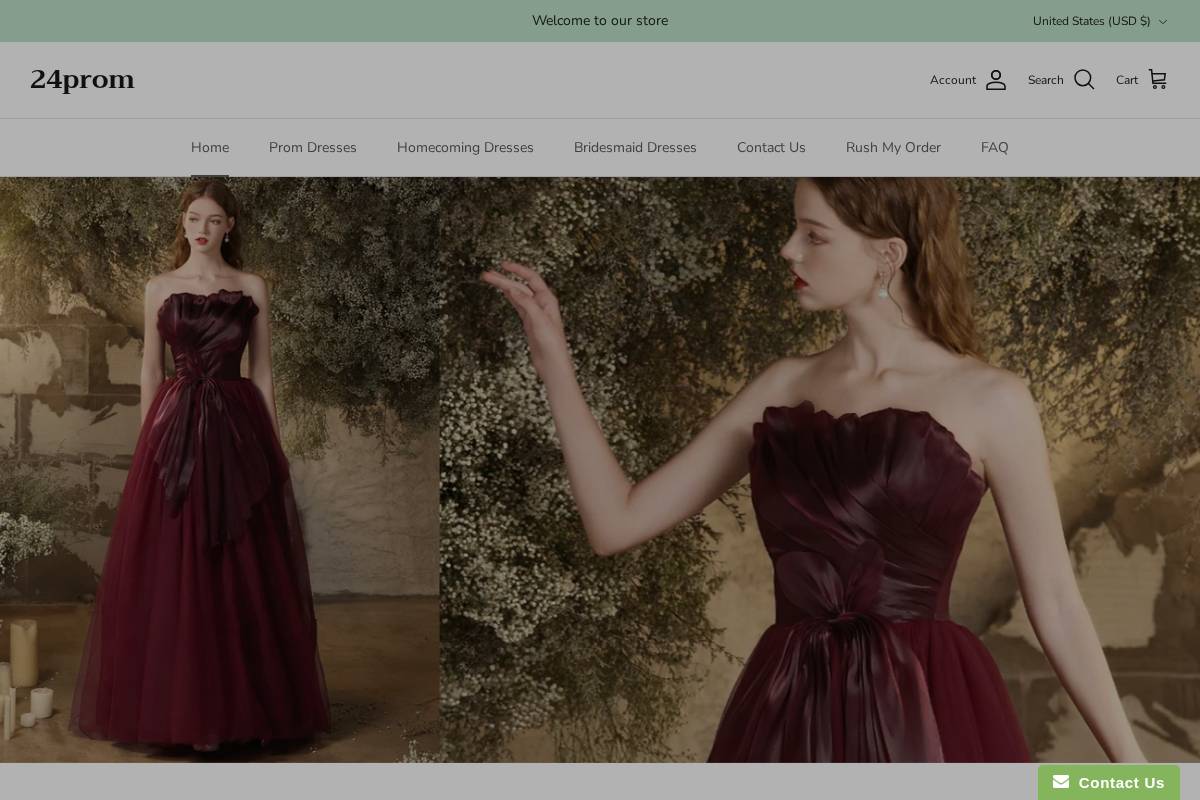This screenshot has width=1200, height=800.
Task: Click the shopping cart icon
Action: pyautogui.click(x=1157, y=79)
